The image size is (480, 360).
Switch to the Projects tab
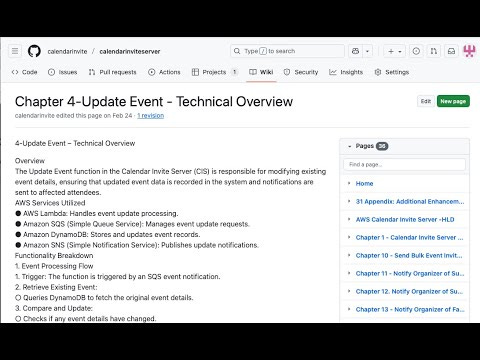[215, 72]
